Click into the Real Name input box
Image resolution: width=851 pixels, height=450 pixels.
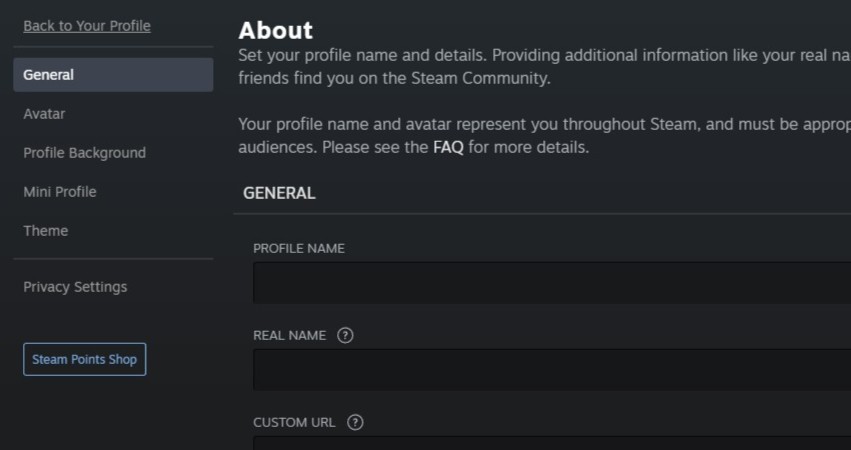(x=550, y=369)
